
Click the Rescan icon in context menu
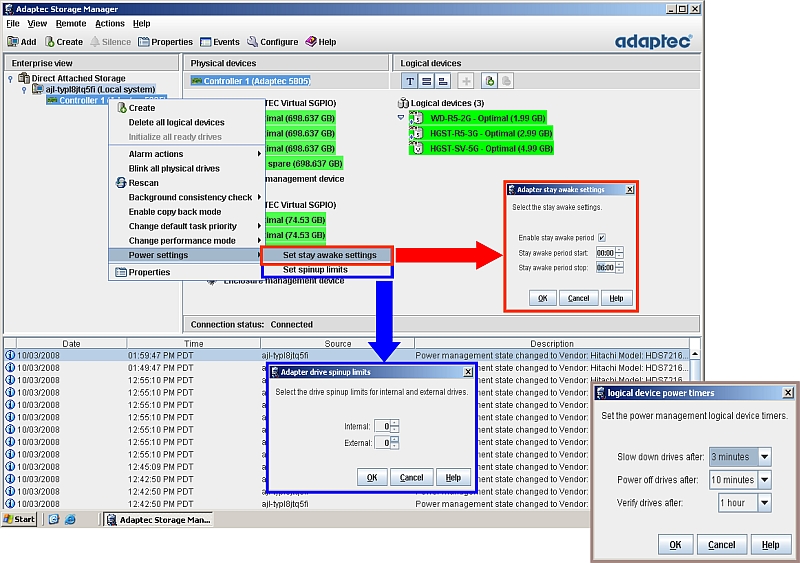pos(121,183)
